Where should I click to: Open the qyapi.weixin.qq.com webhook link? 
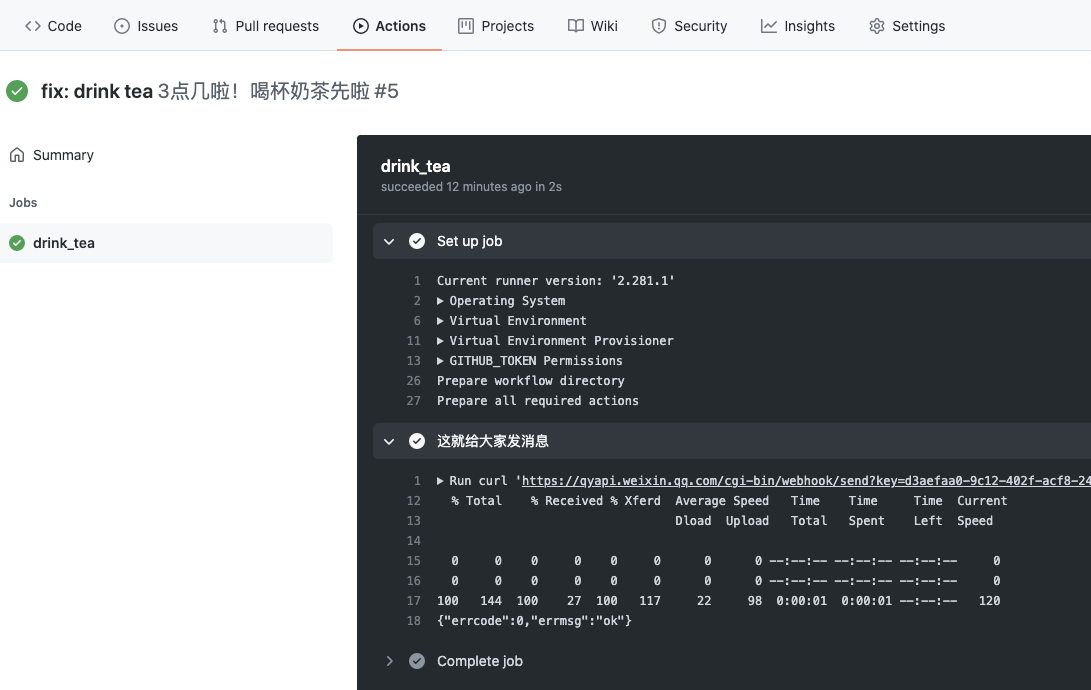tap(806, 481)
